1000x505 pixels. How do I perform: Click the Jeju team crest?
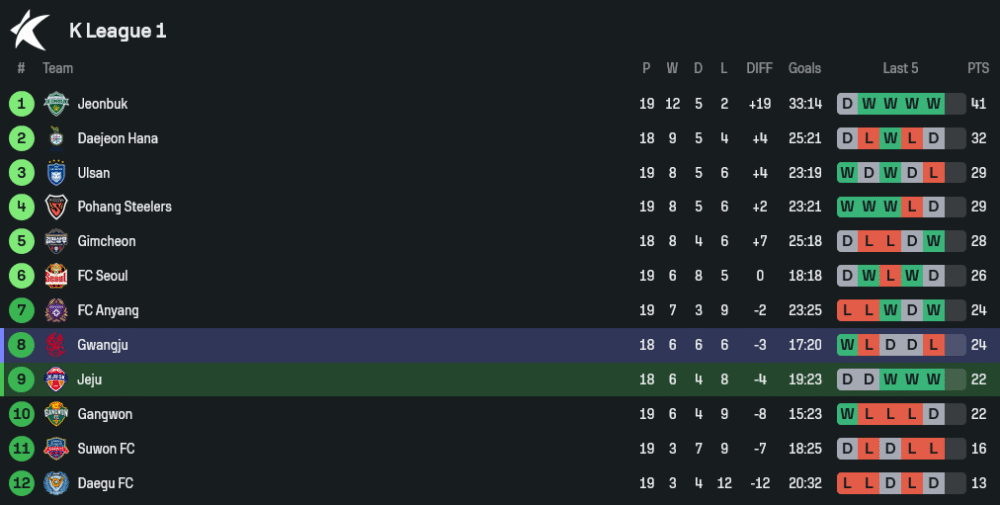click(x=55, y=380)
